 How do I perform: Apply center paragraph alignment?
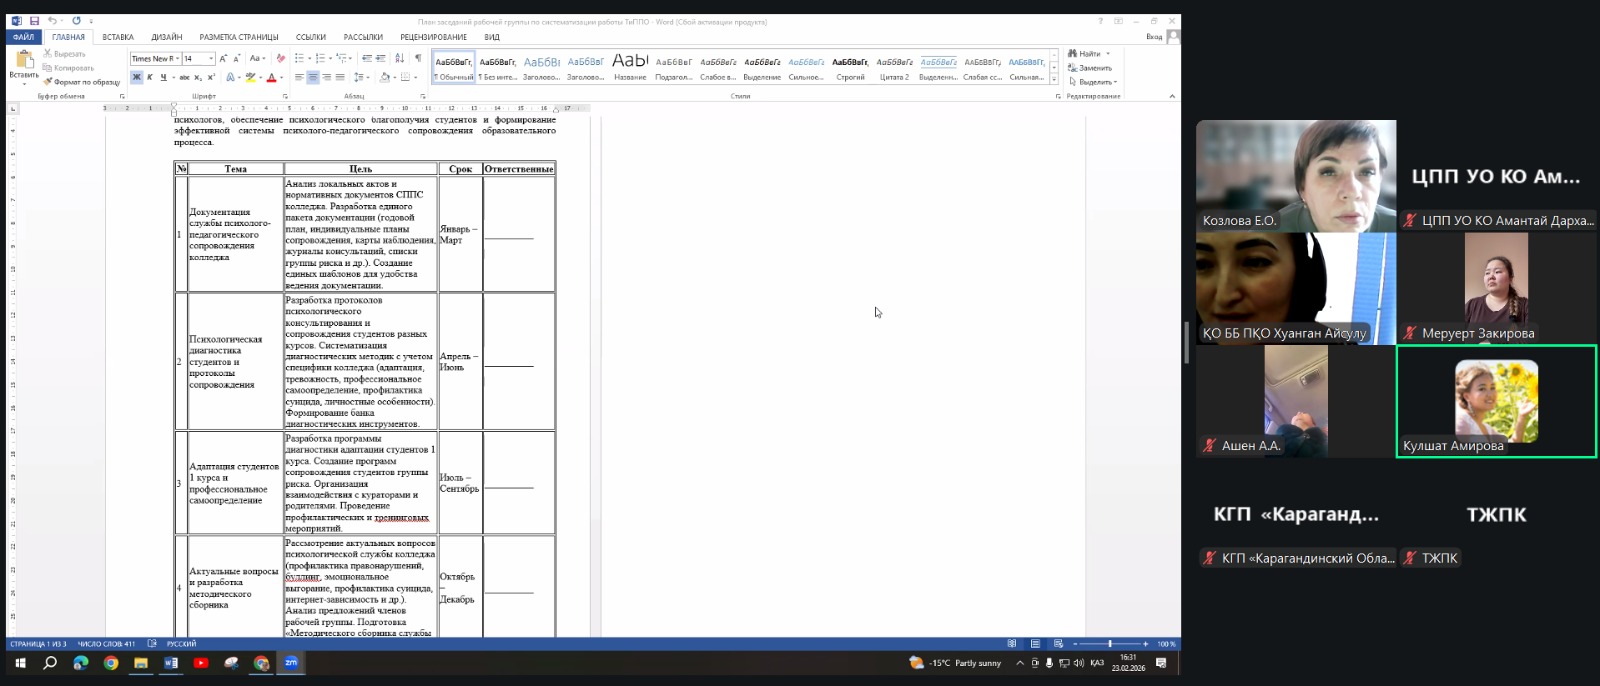pyautogui.click(x=313, y=77)
